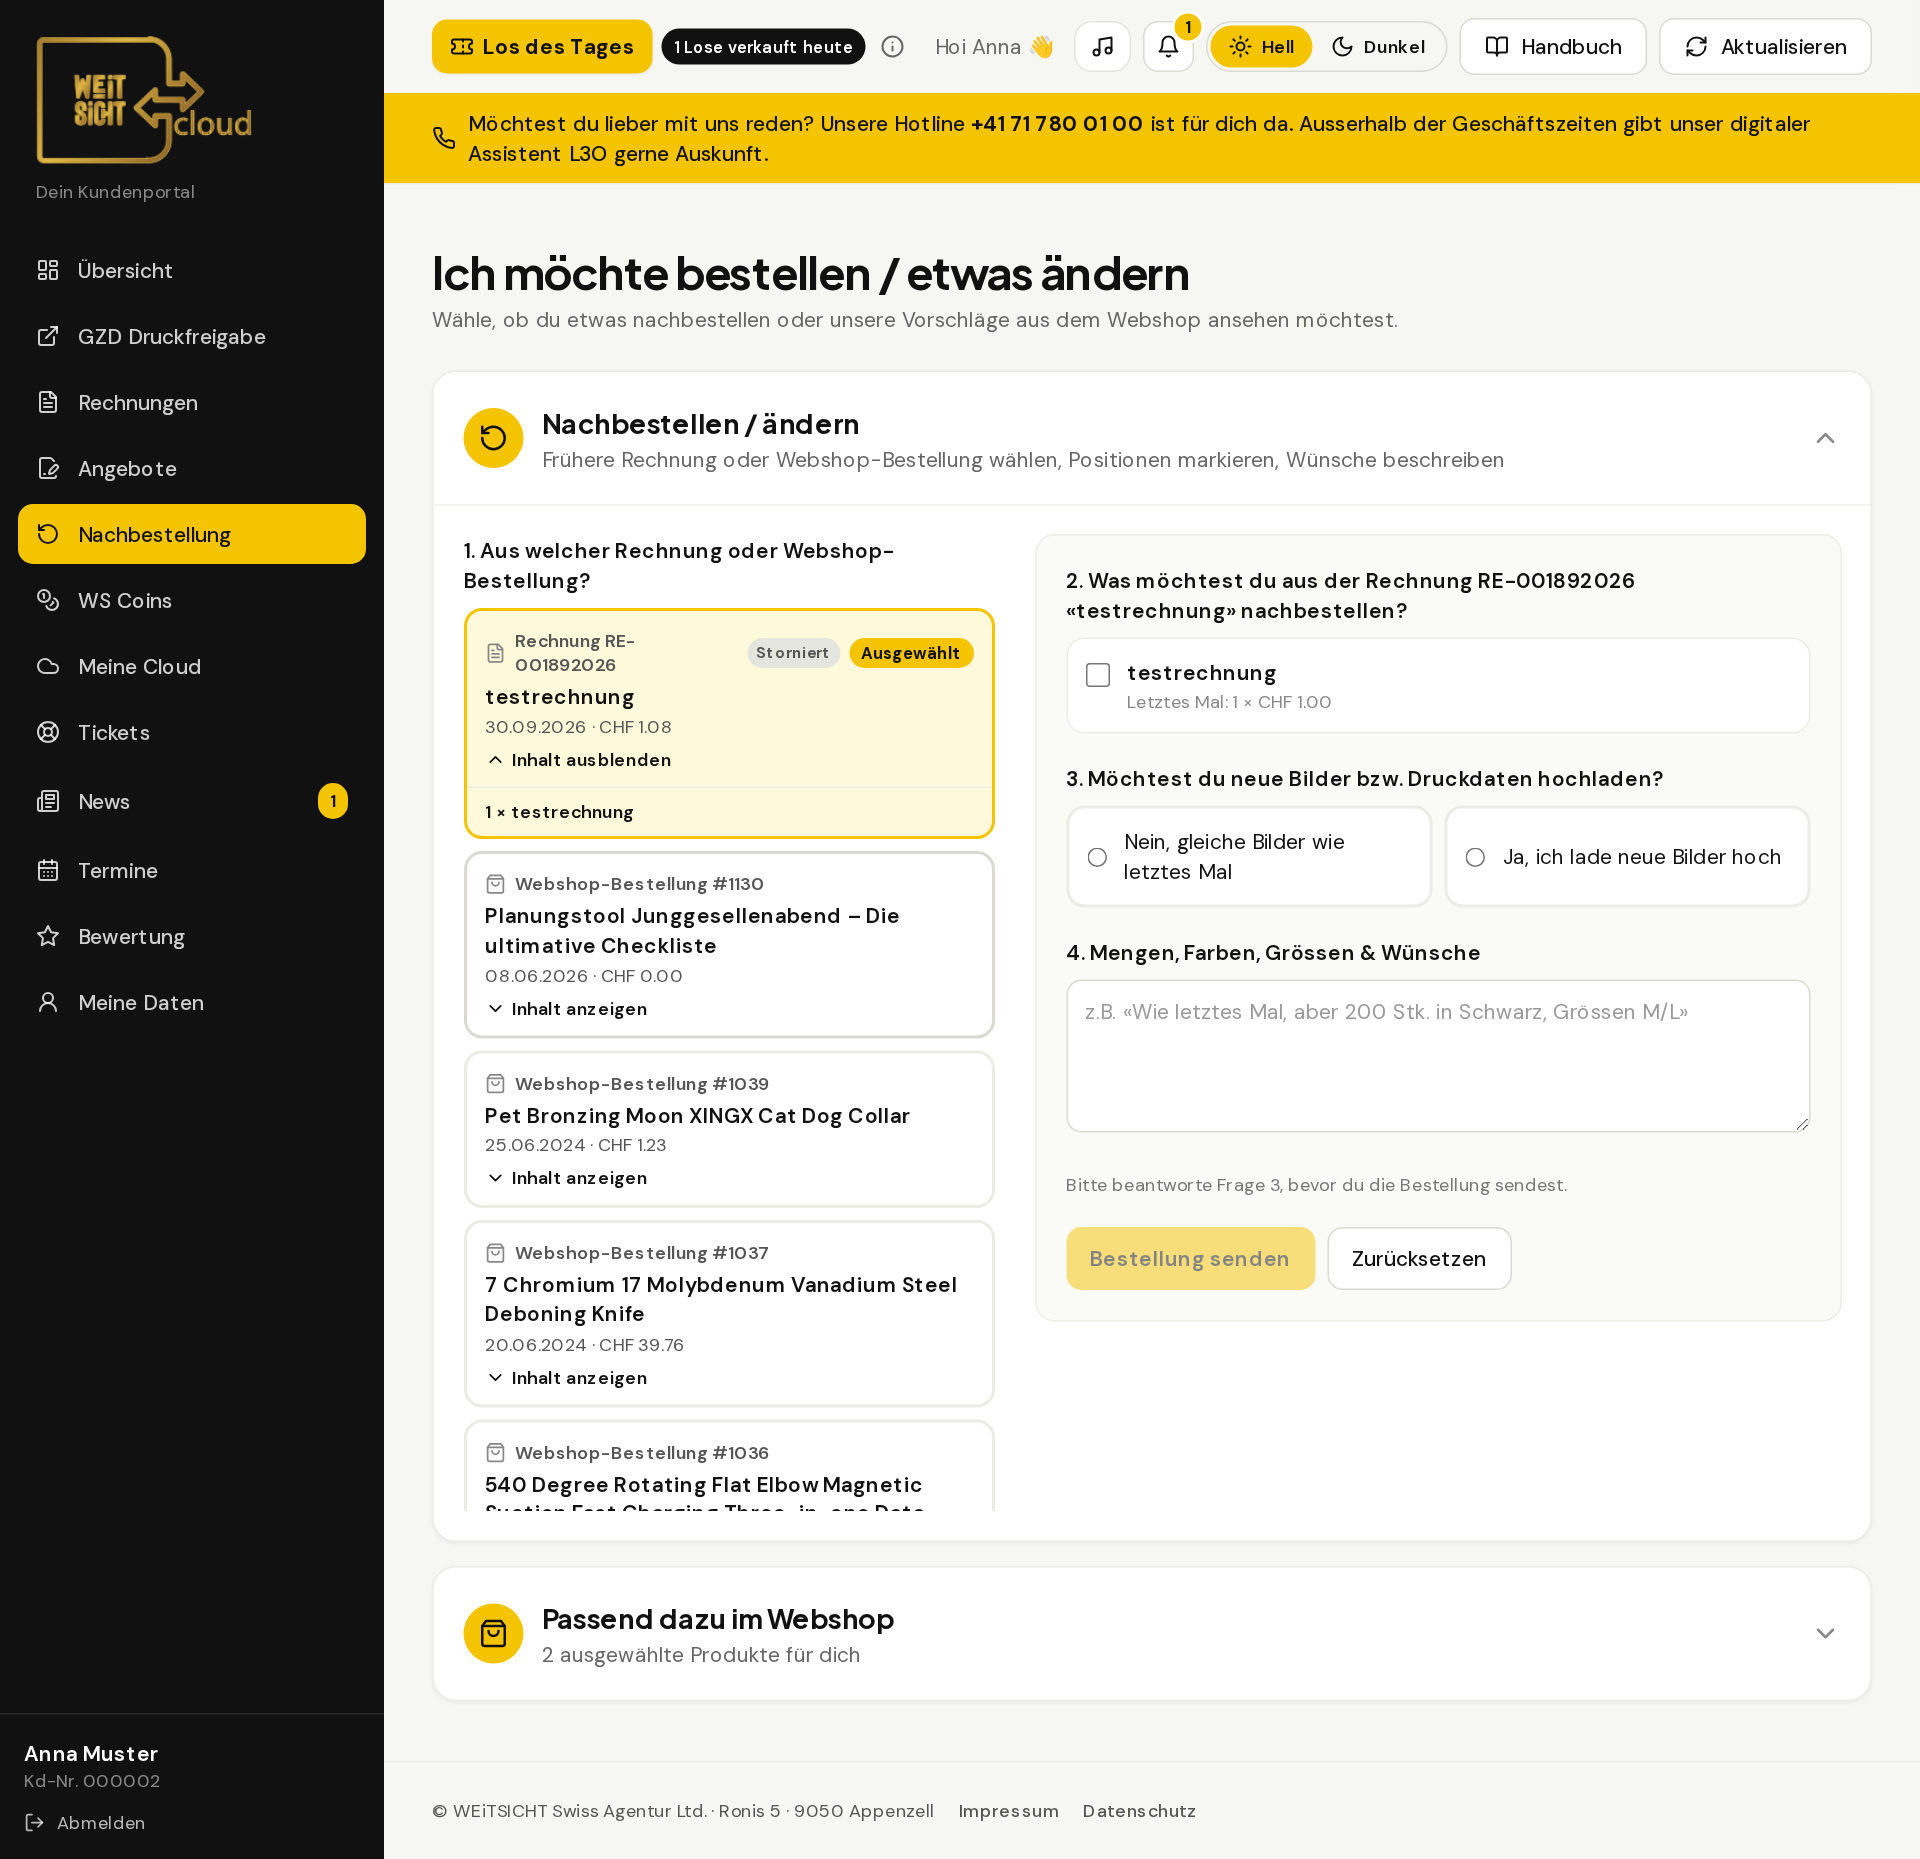
Task: Open the Handbuch
Action: point(1552,47)
